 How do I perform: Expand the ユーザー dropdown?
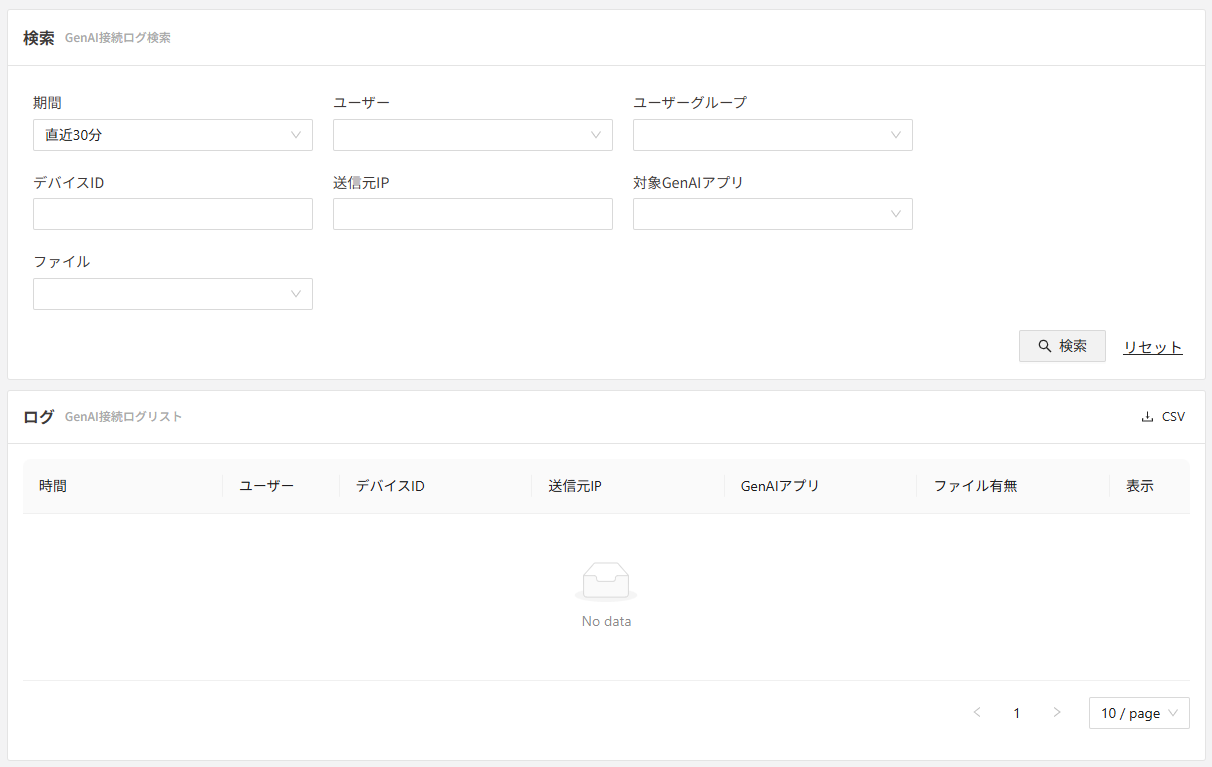click(473, 135)
